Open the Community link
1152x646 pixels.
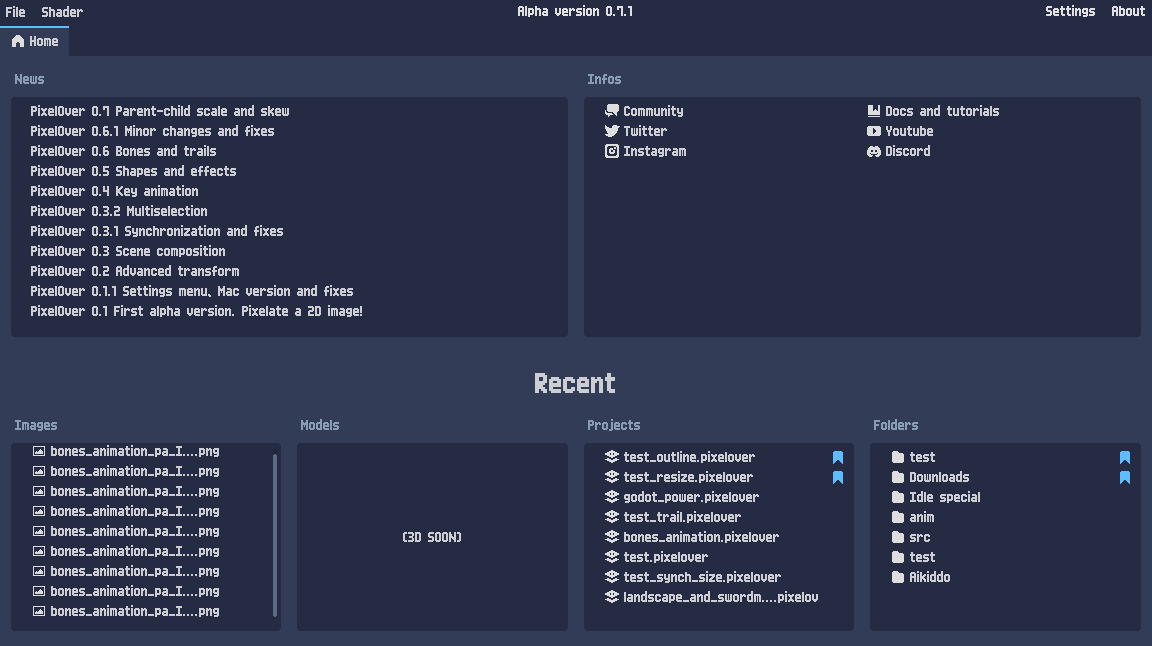click(x=653, y=111)
